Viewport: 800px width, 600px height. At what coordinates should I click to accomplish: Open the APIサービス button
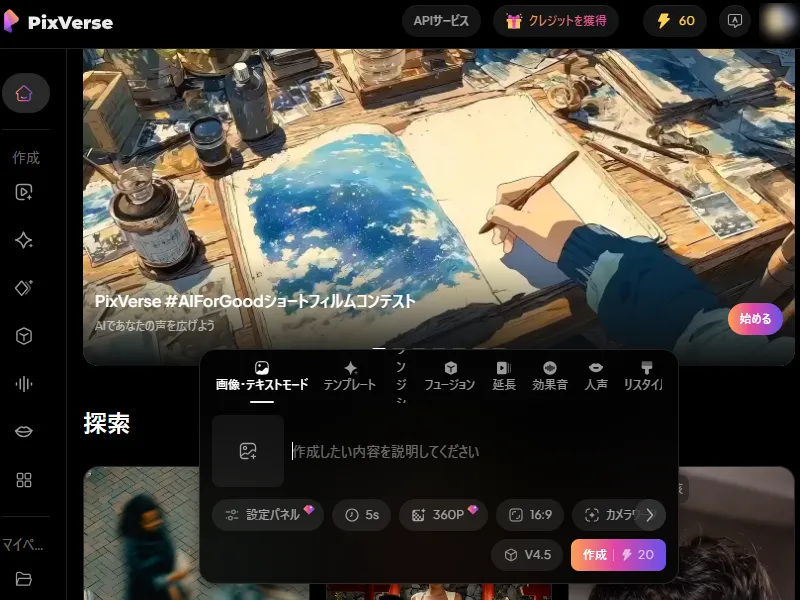pos(441,21)
